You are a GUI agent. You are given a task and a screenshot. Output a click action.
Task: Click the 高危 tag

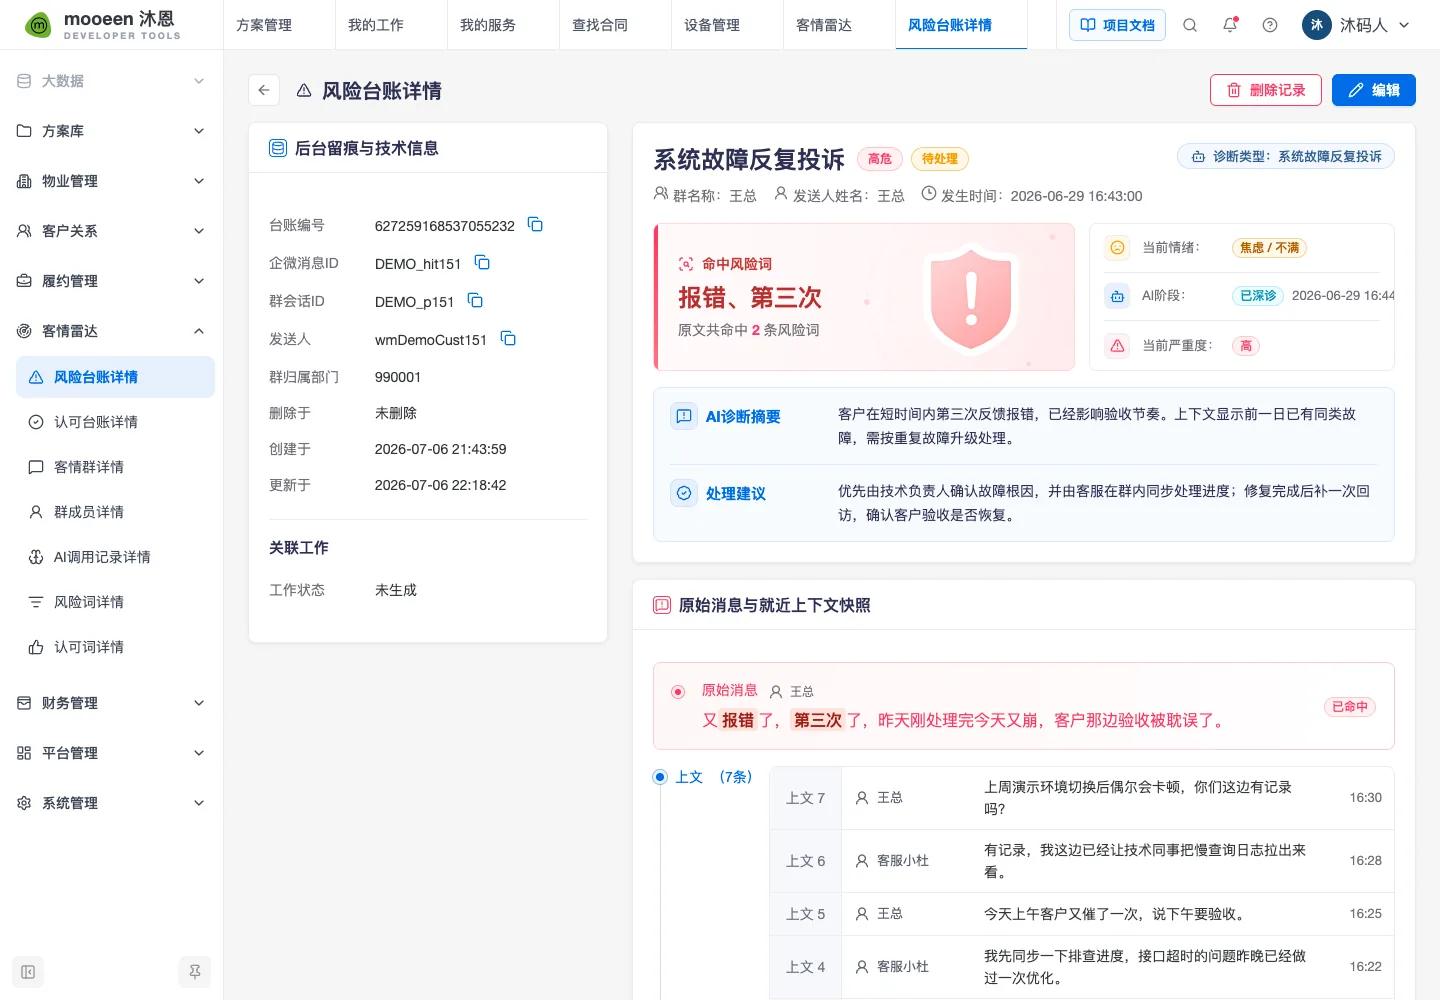point(880,159)
